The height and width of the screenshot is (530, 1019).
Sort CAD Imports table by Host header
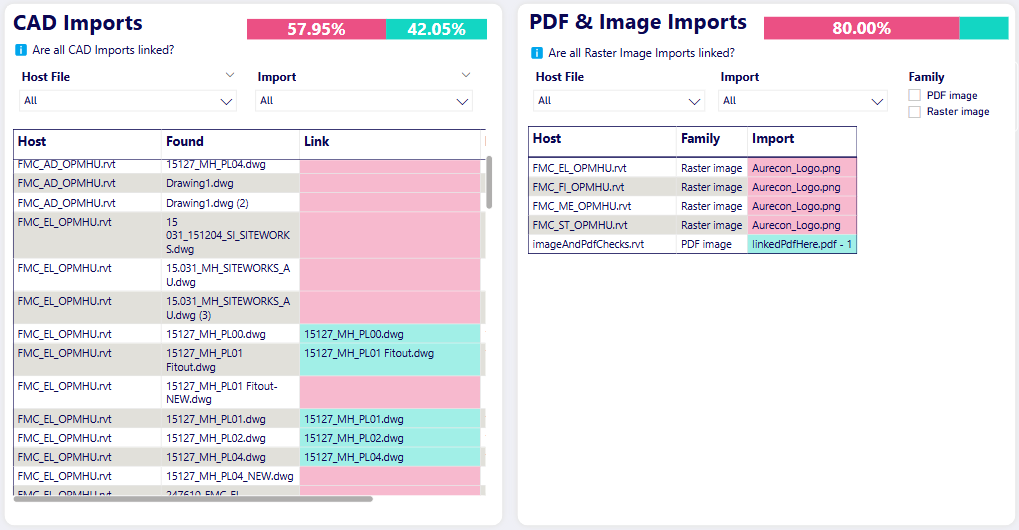(x=87, y=142)
